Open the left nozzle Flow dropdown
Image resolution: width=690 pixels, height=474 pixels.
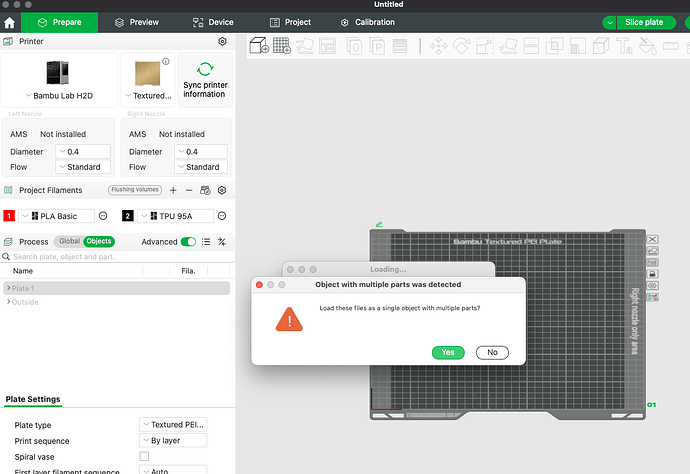pyautogui.click(x=83, y=167)
